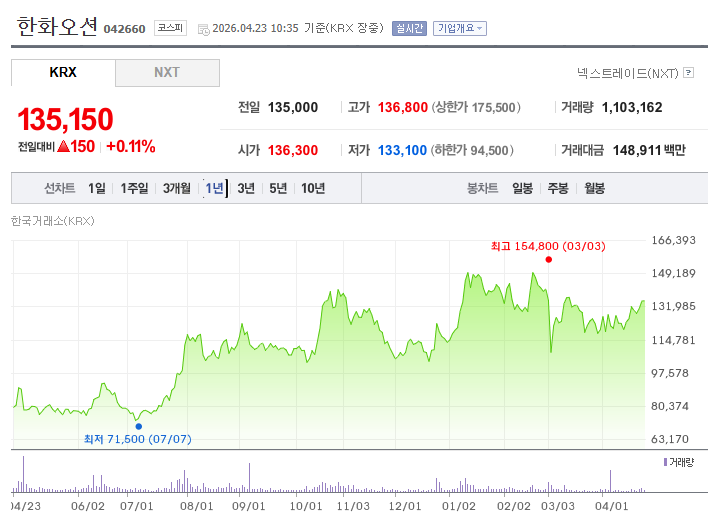Screen dimensions: 708x523
Task: Click the +0.11% change value
Action: (131, 146)
